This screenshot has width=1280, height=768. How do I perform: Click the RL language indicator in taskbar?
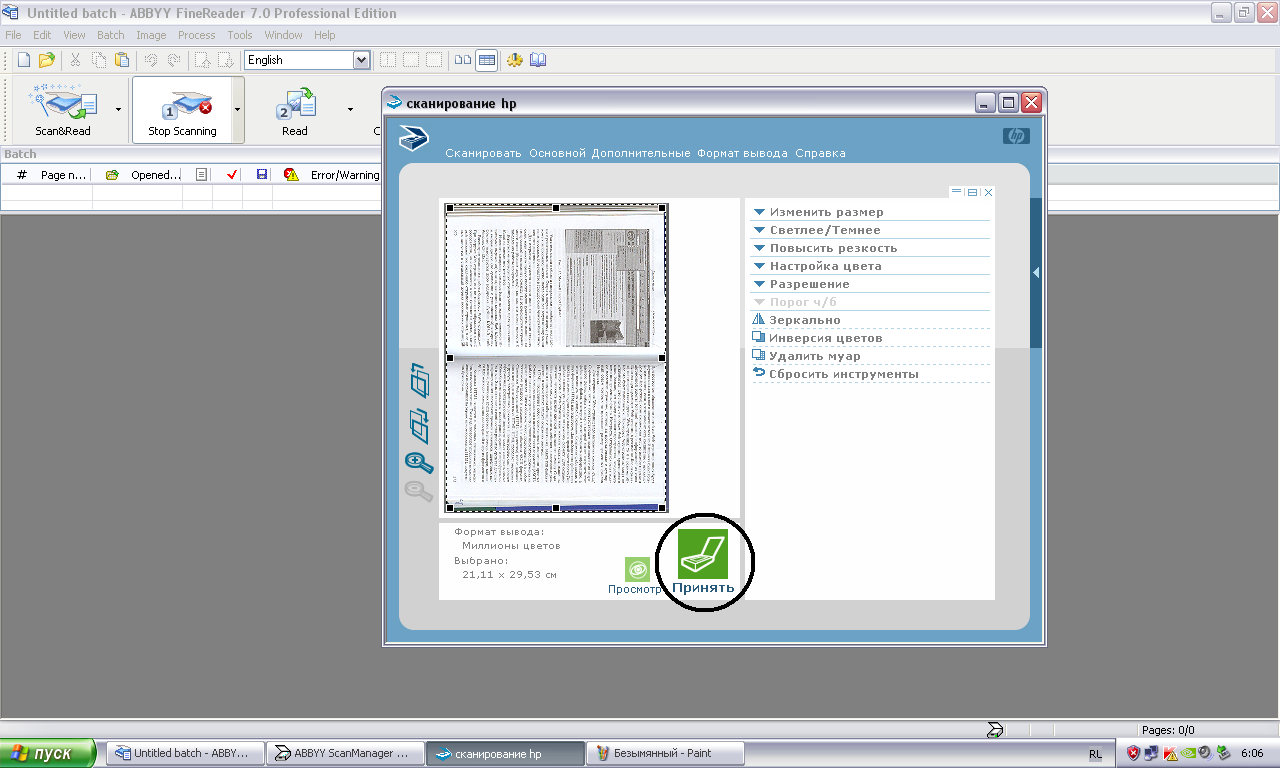[1095, 753]
